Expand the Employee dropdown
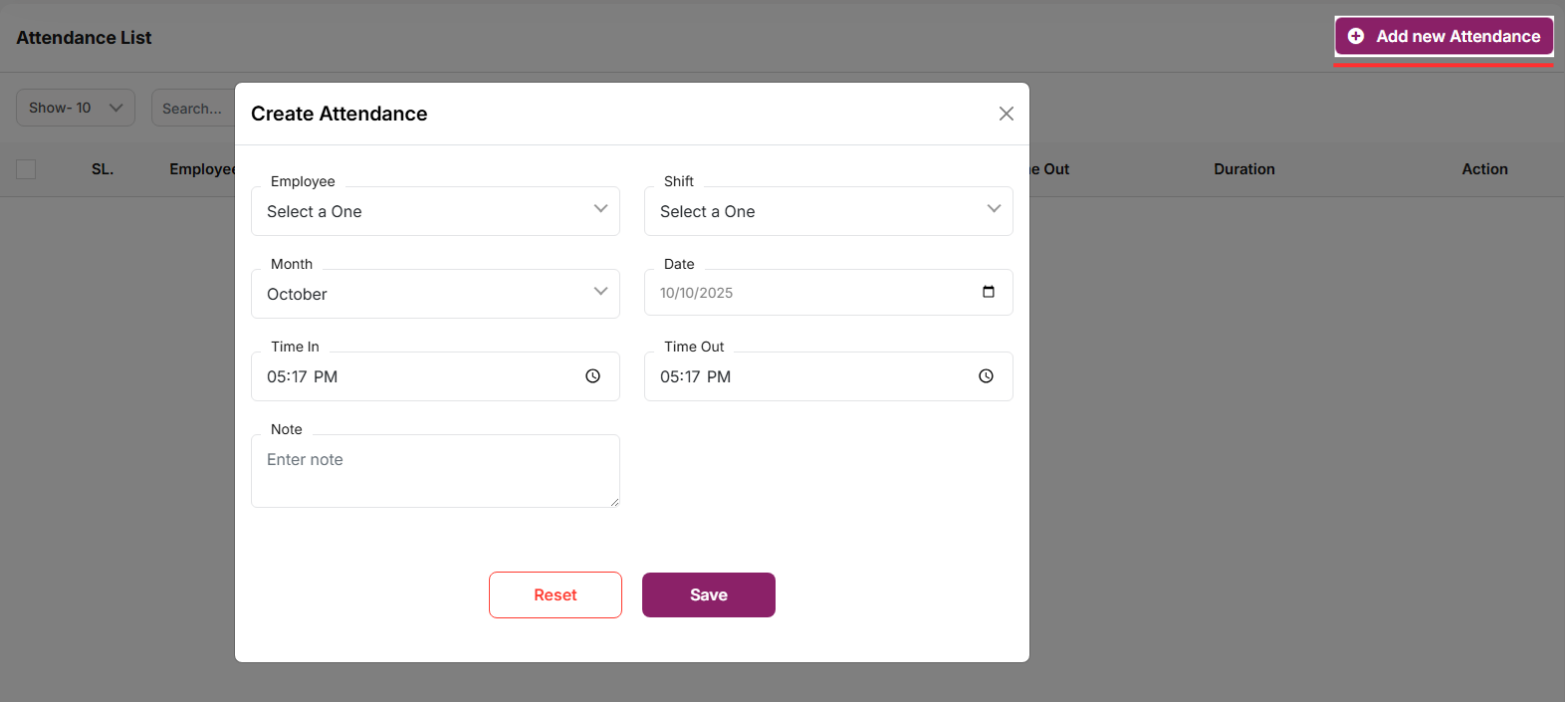Viewport: 1565px width, 703px height. click(435, 211)
